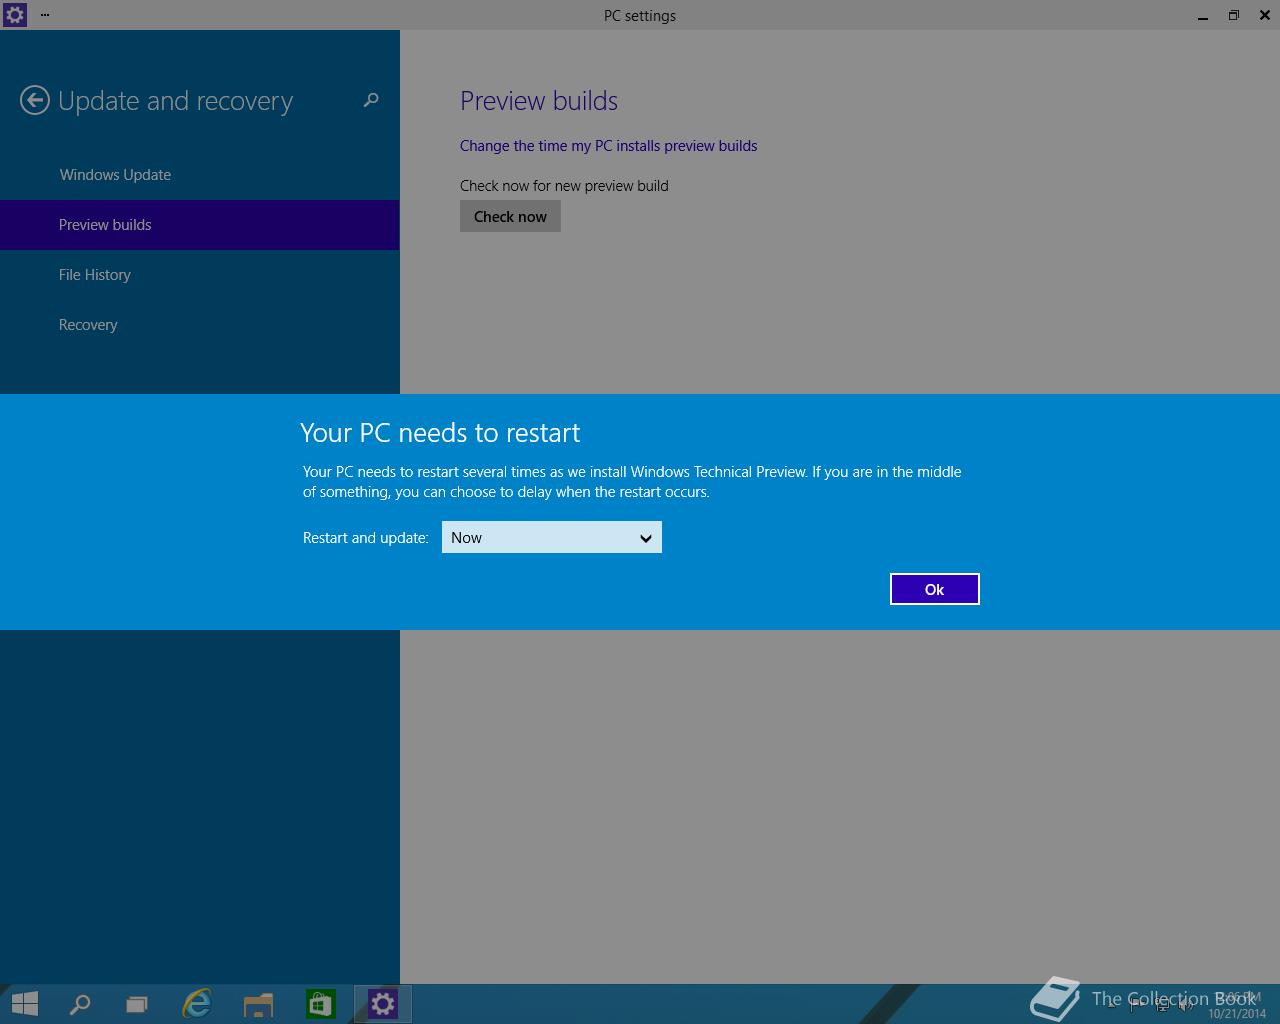This screenshot has height=1024, width=1280.
Task: Open link to change preview build install time
Action: pos(608,146)
